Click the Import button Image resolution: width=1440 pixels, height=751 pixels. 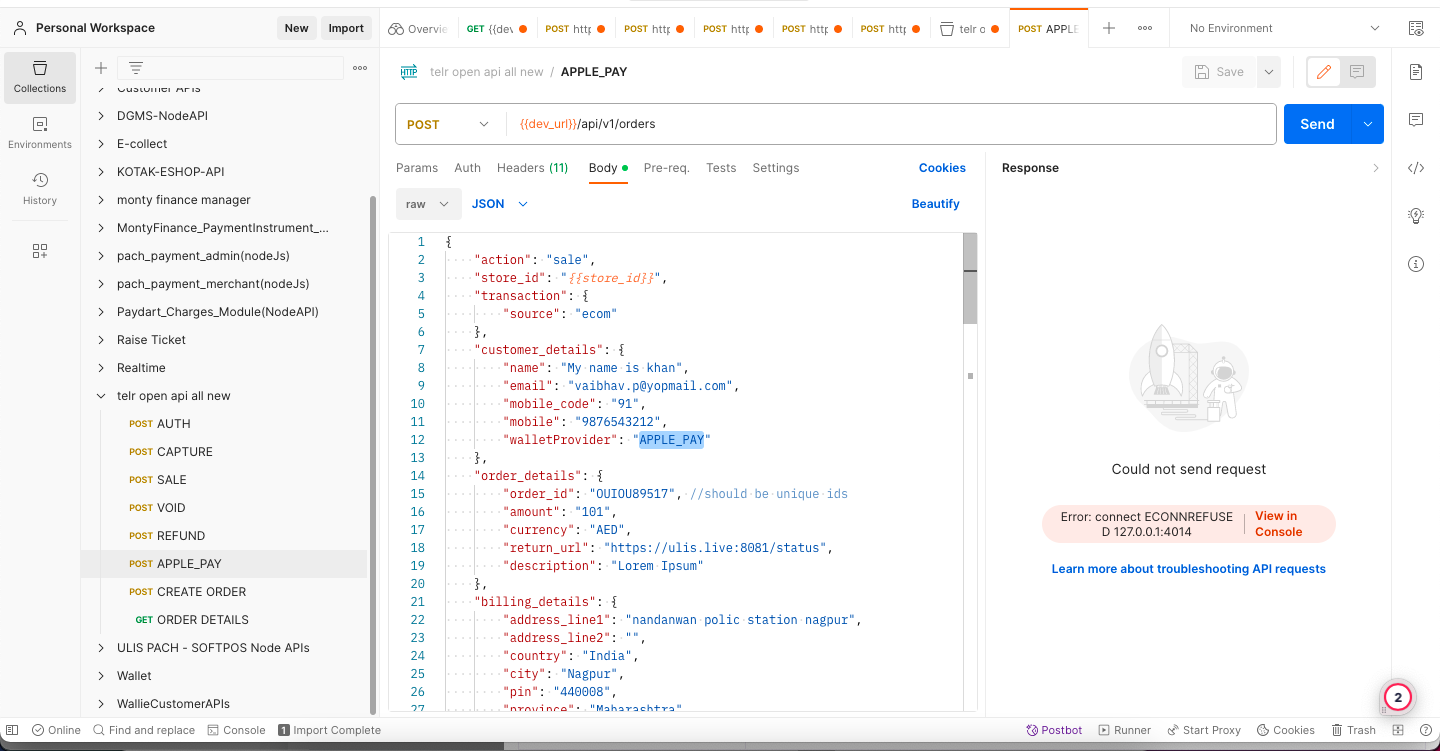[x=346, y=28]
